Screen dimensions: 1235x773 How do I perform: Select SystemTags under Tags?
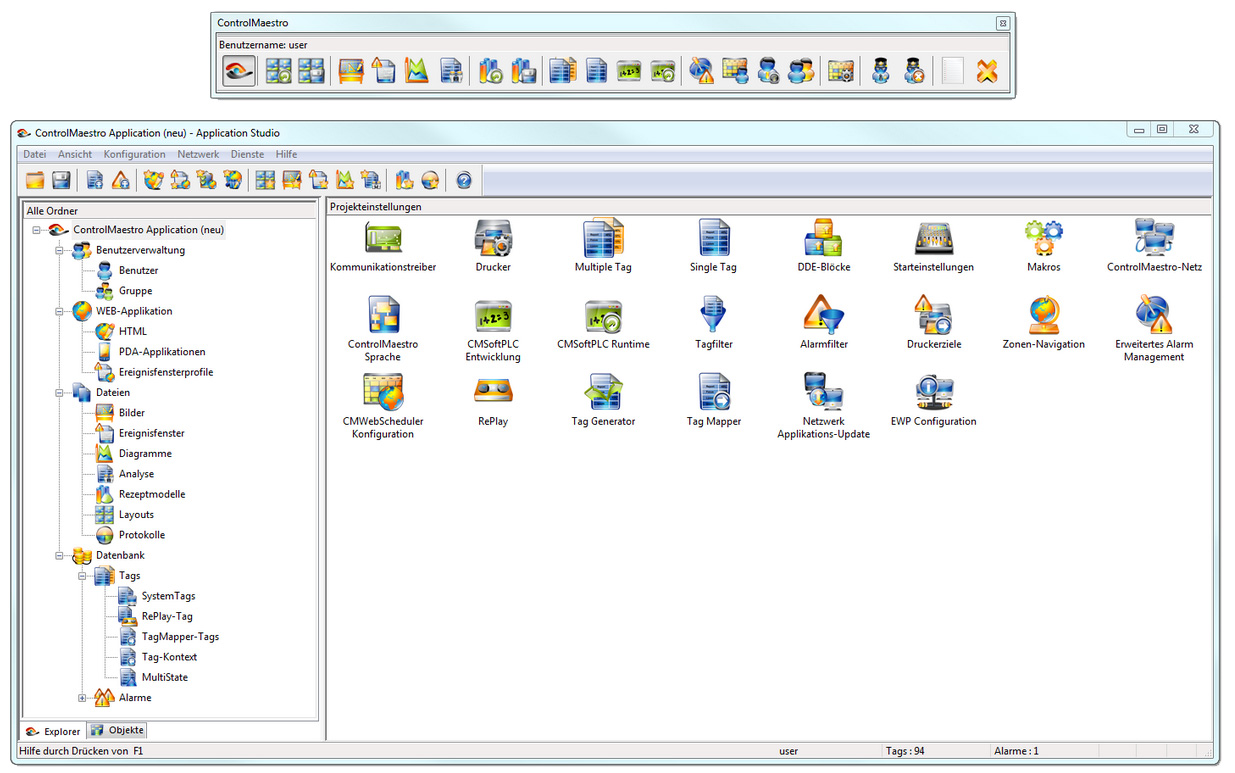pyautogui.click(x=168, y=597)
